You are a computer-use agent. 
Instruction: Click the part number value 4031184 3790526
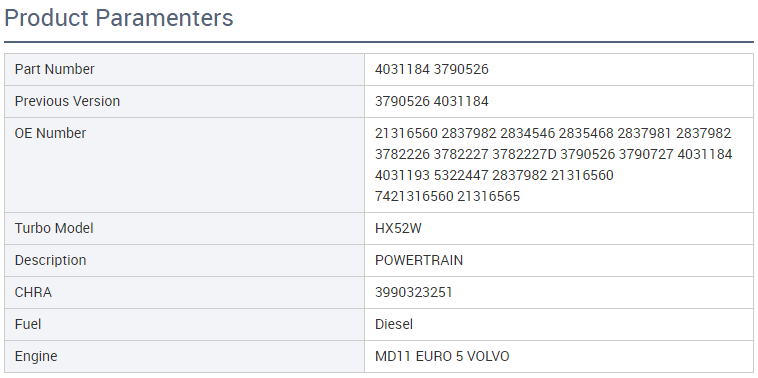(432, 70)
